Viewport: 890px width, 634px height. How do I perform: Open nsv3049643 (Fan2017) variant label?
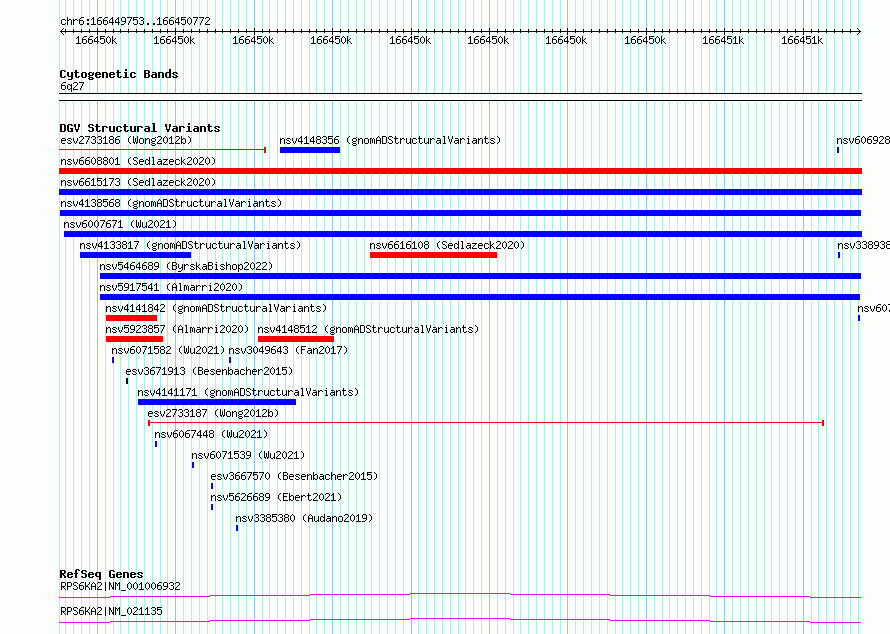288,350
